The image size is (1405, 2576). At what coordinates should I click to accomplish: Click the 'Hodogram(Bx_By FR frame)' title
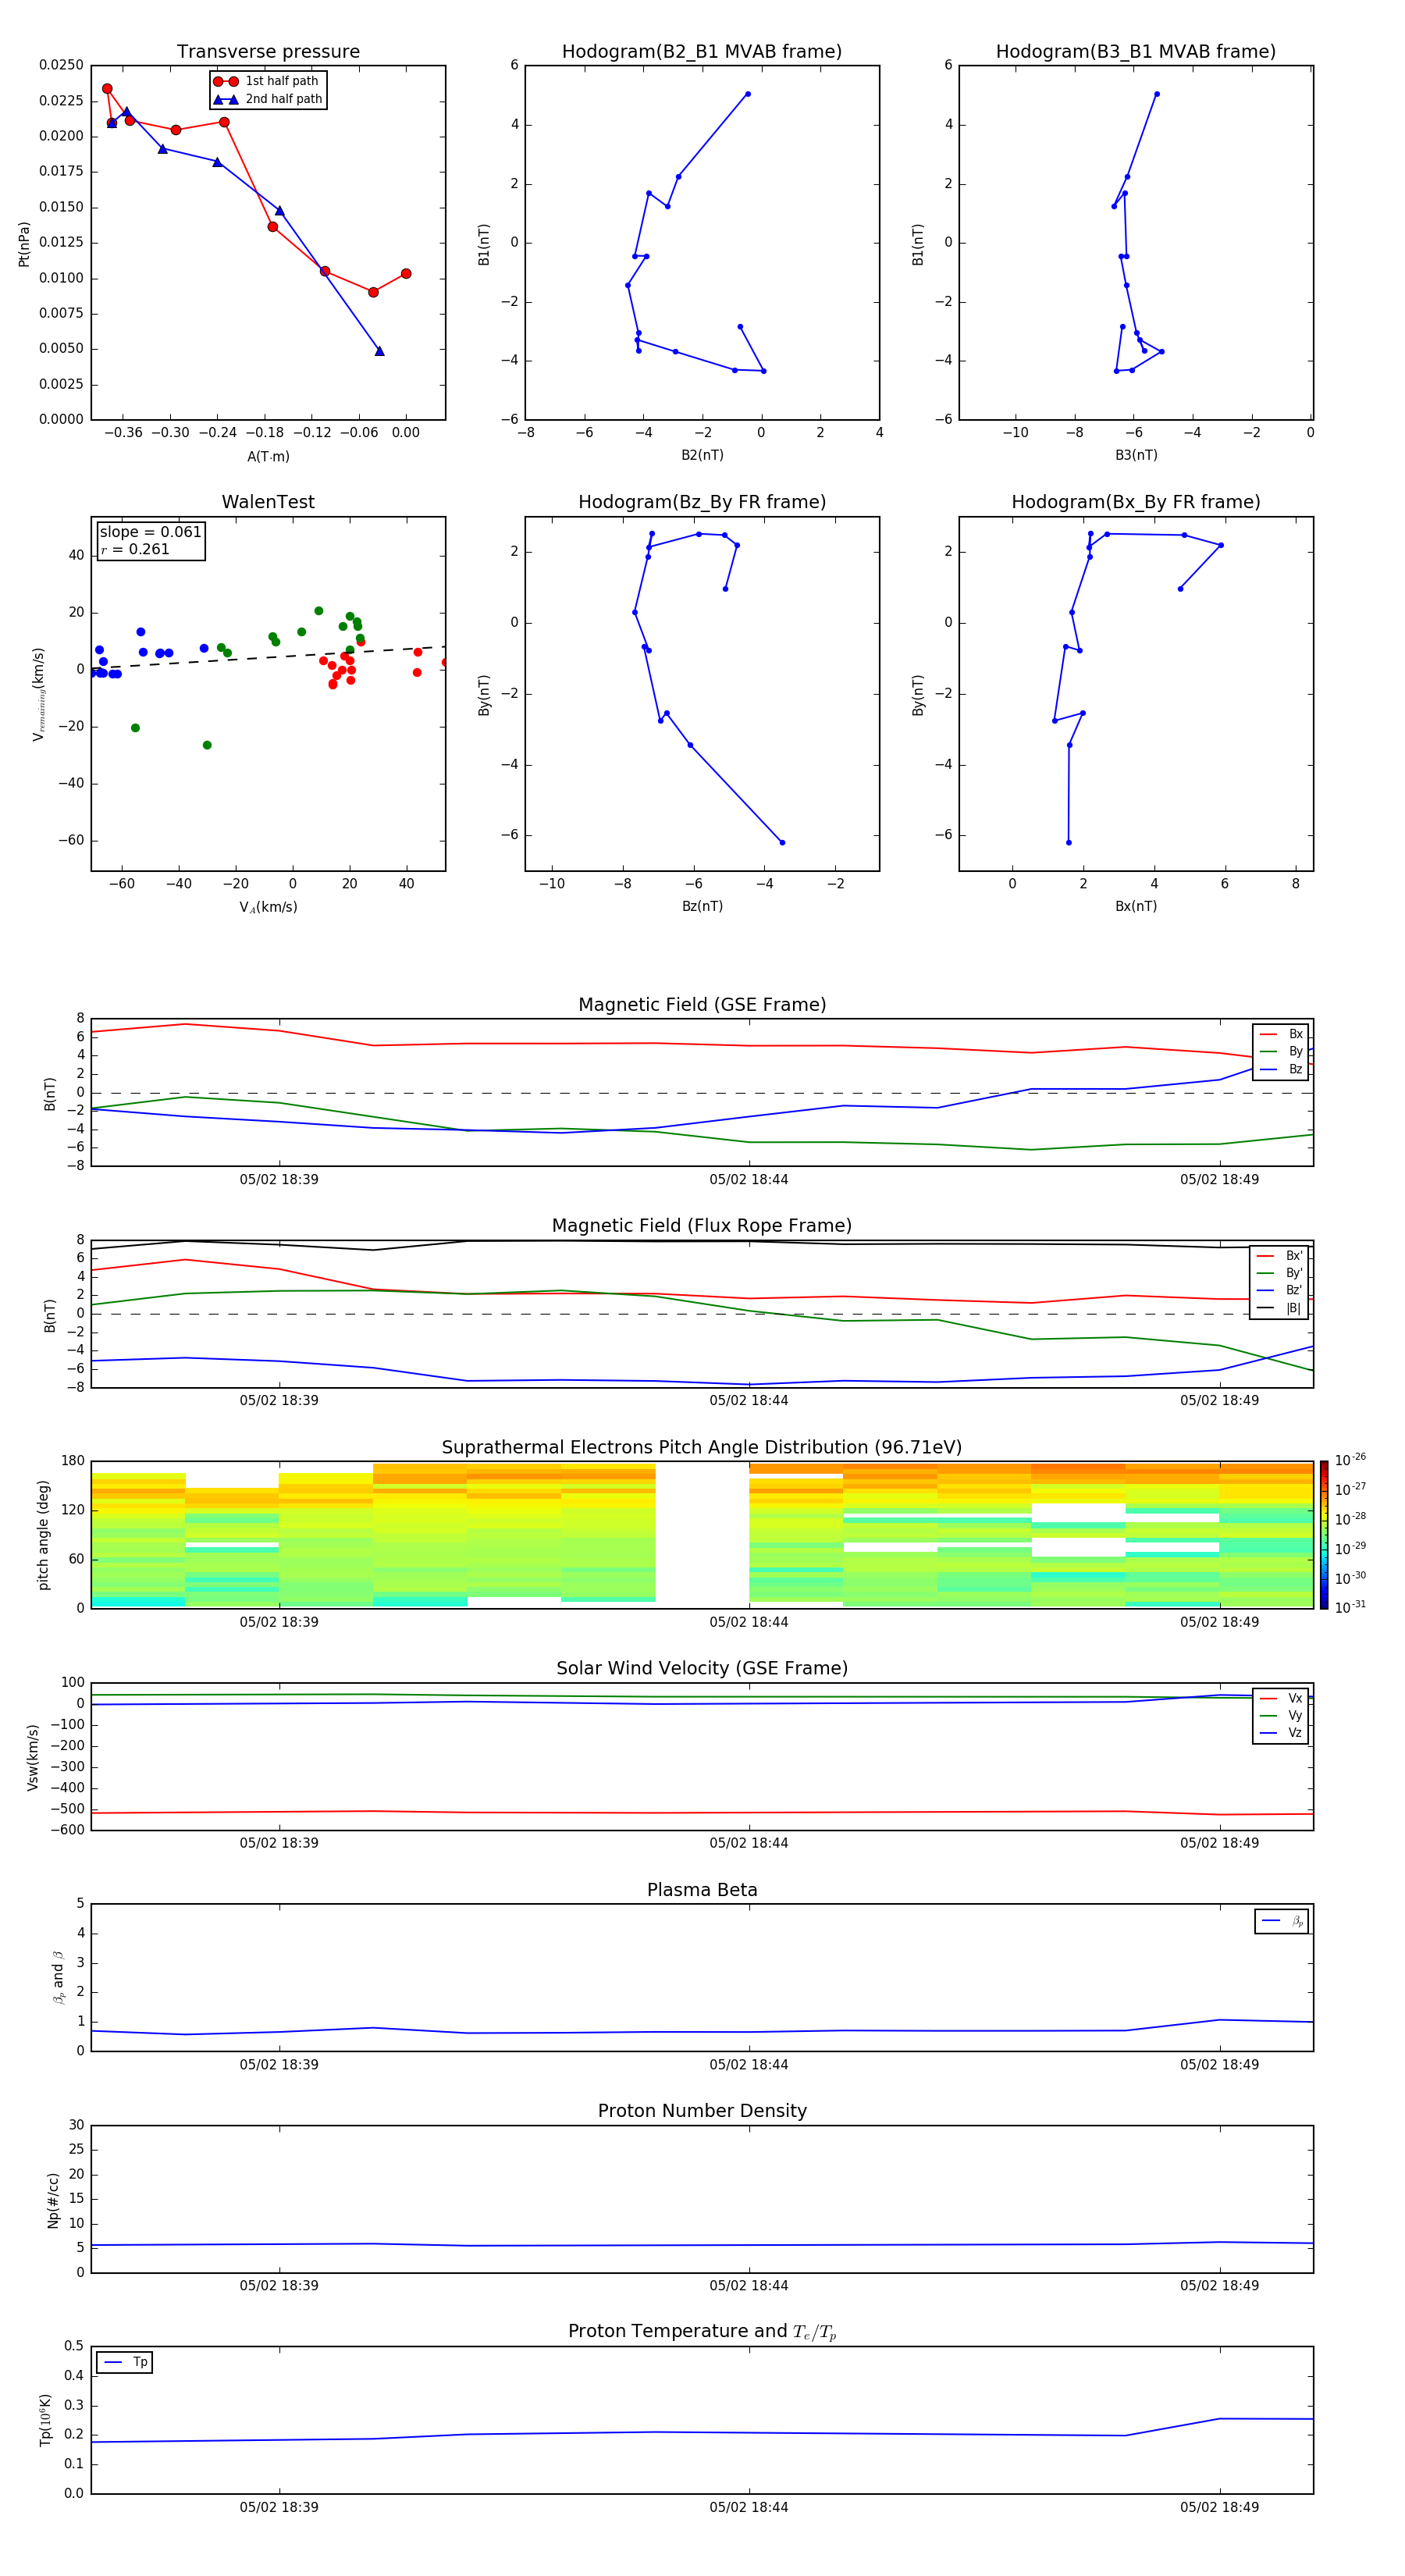(1136, 502)
